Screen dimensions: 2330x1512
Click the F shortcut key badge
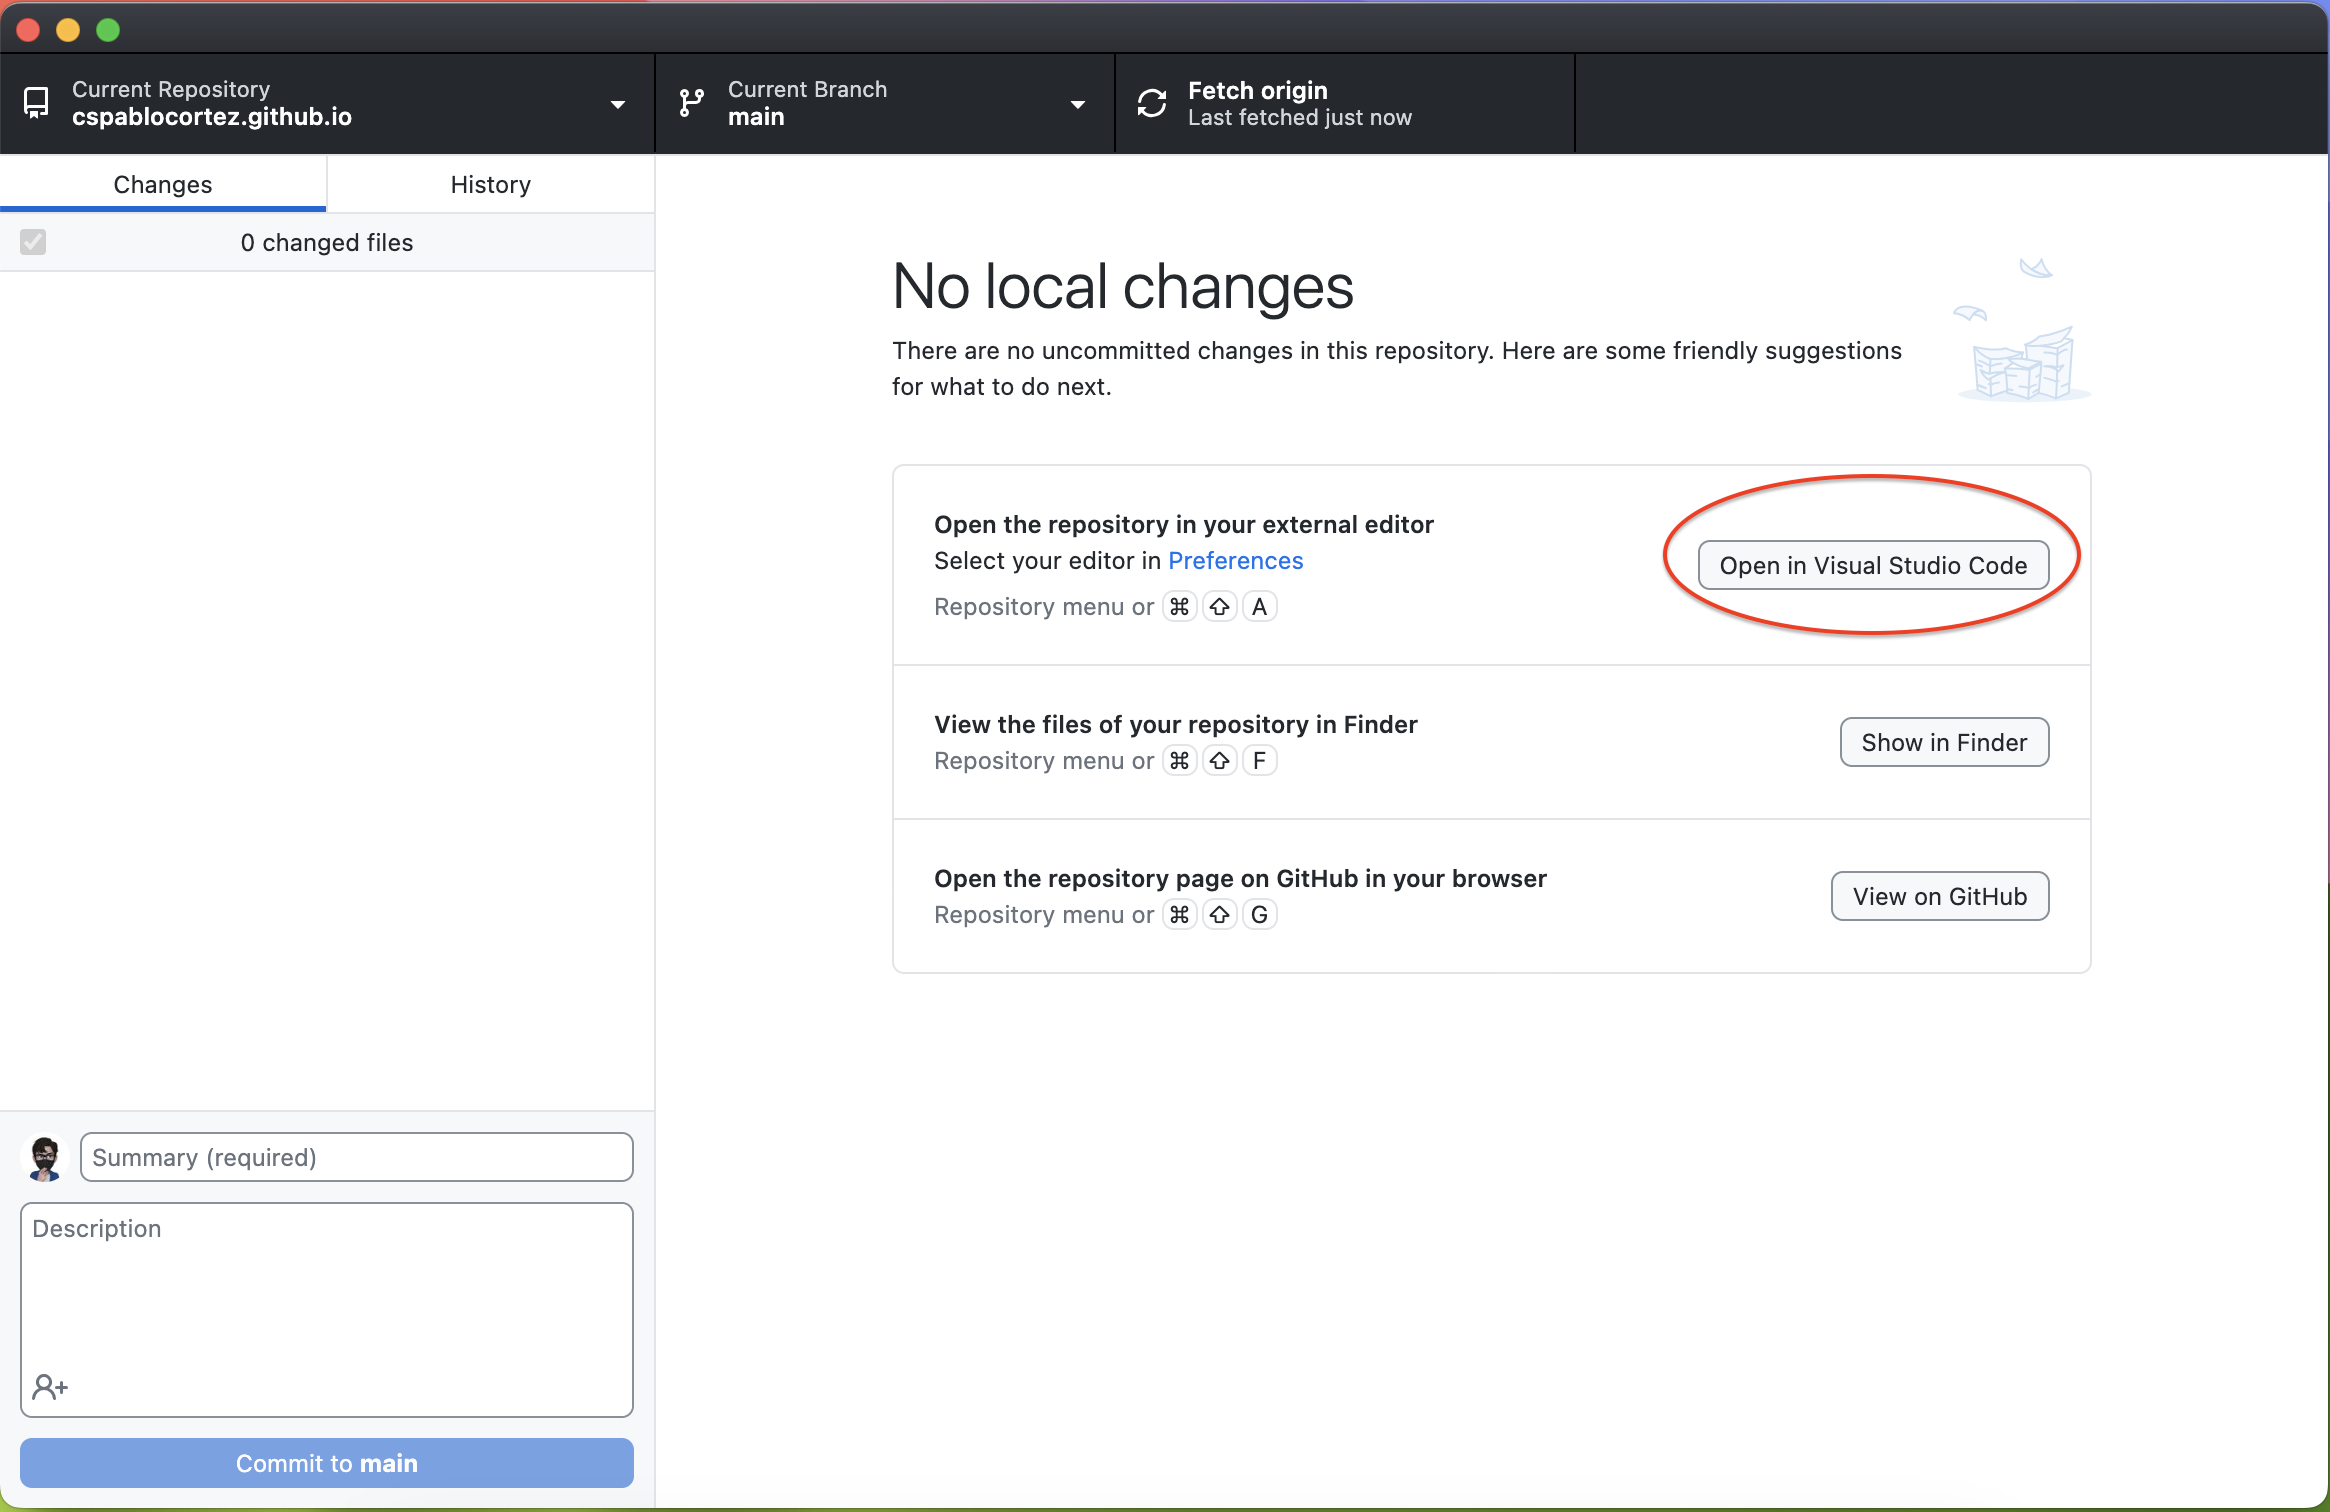pos(1259,761)
